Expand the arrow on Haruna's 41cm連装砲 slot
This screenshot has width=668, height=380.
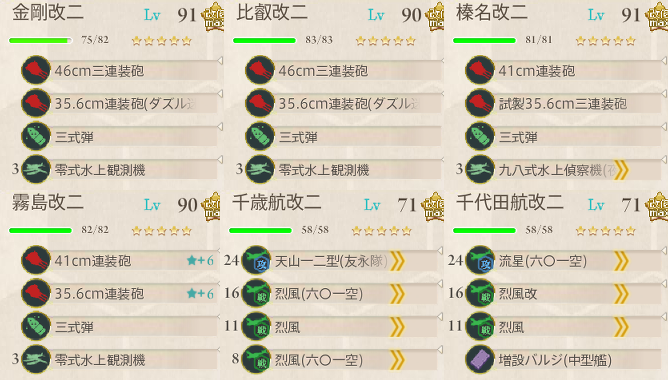coord(664,60)
